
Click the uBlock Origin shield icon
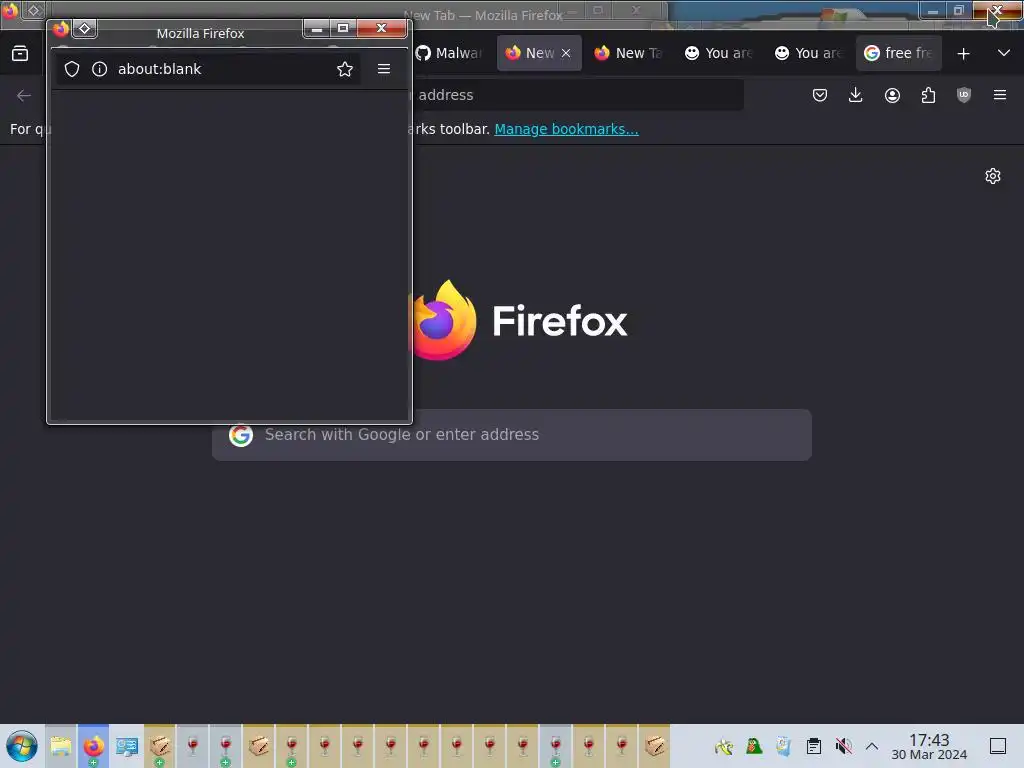point(964,95)
